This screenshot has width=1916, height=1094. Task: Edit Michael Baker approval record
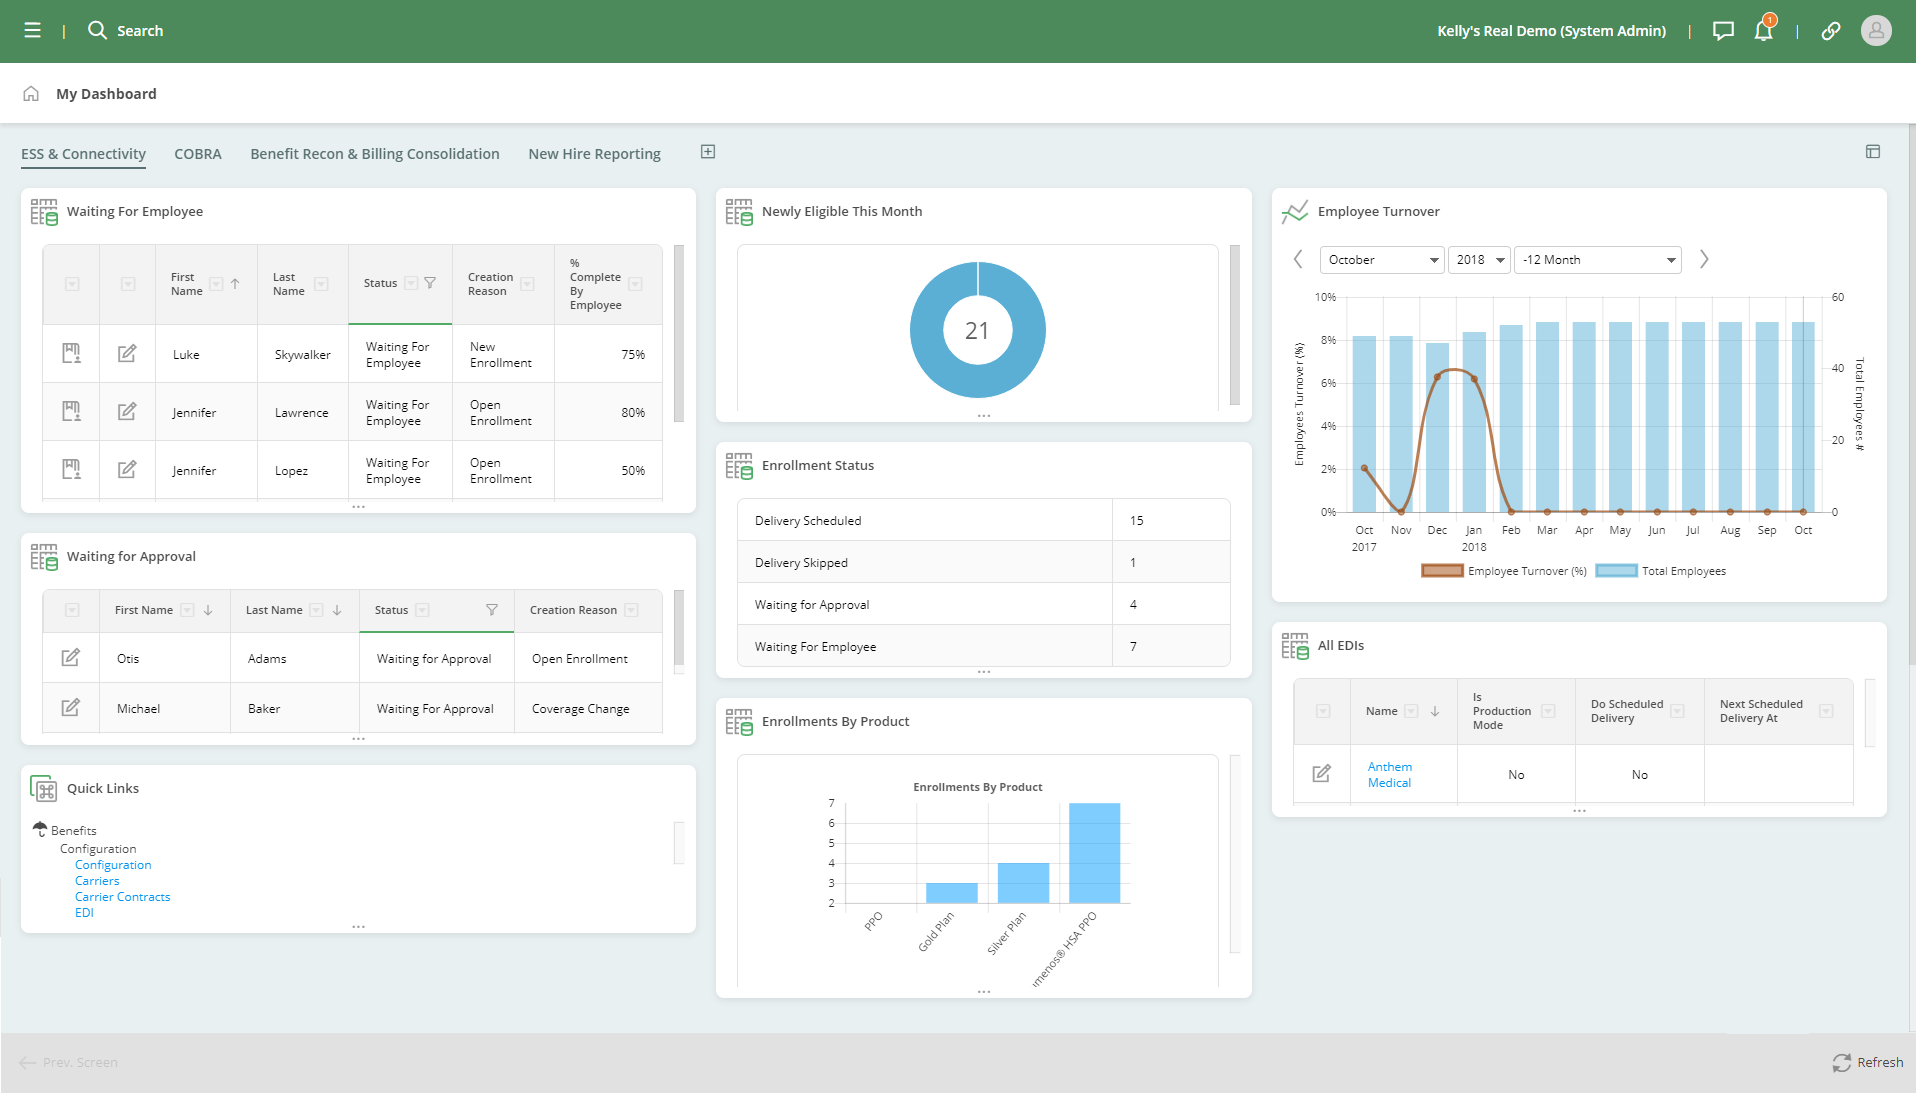[71, 708]
